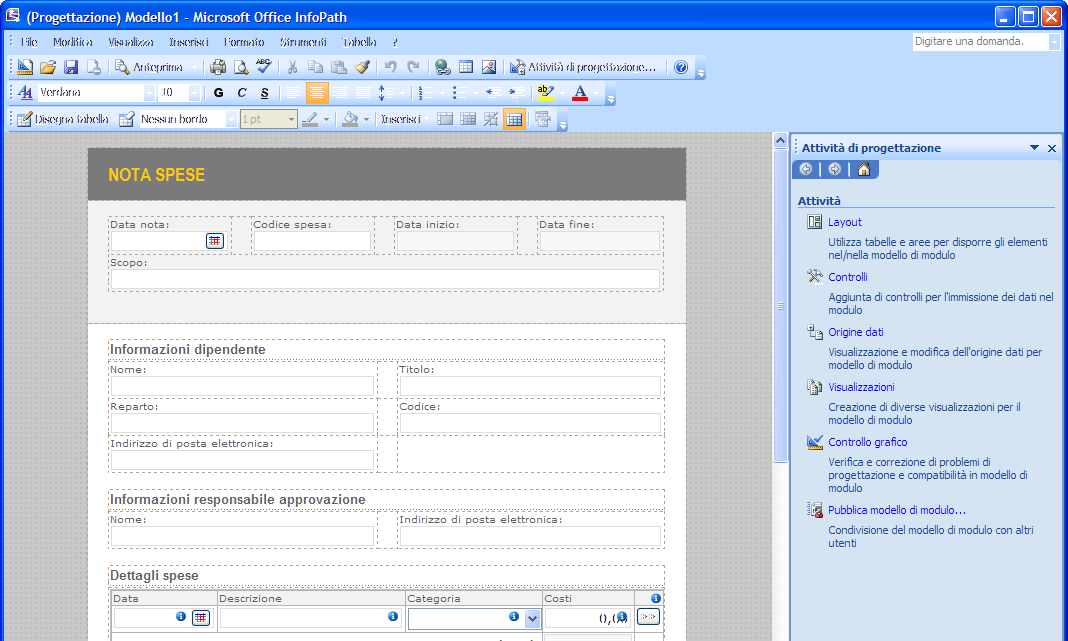Screen dimensions: 1068x641
Task: Open a file with the folder icon
Action: click(48, 67)
